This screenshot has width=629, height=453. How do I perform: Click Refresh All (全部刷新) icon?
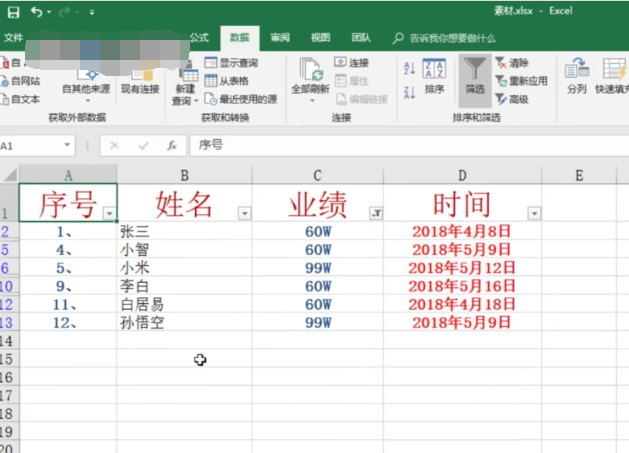point(310,76)
